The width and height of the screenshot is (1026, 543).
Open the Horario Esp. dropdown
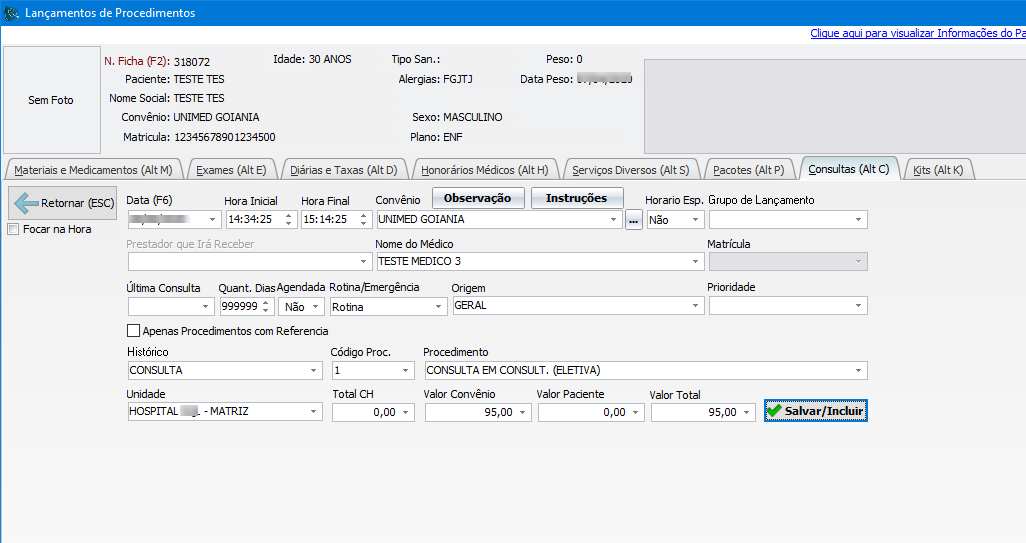click(696, 220)
